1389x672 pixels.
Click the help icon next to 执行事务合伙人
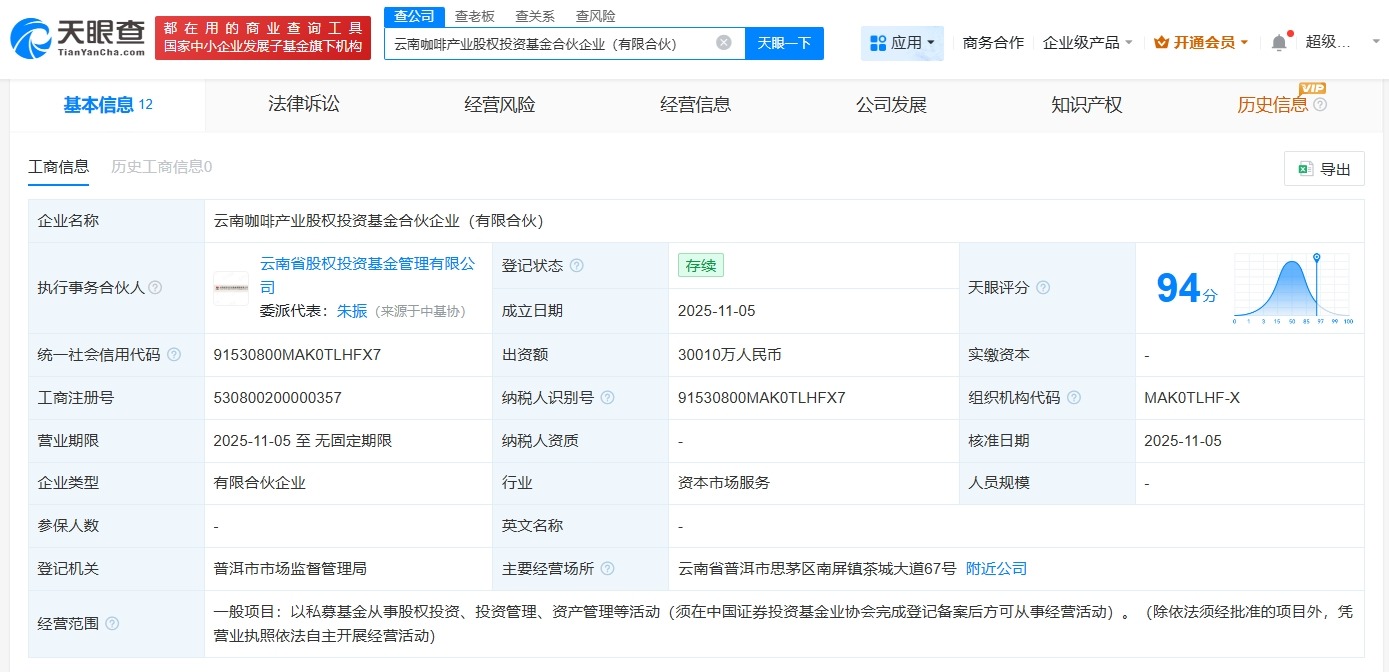[155, 287]
